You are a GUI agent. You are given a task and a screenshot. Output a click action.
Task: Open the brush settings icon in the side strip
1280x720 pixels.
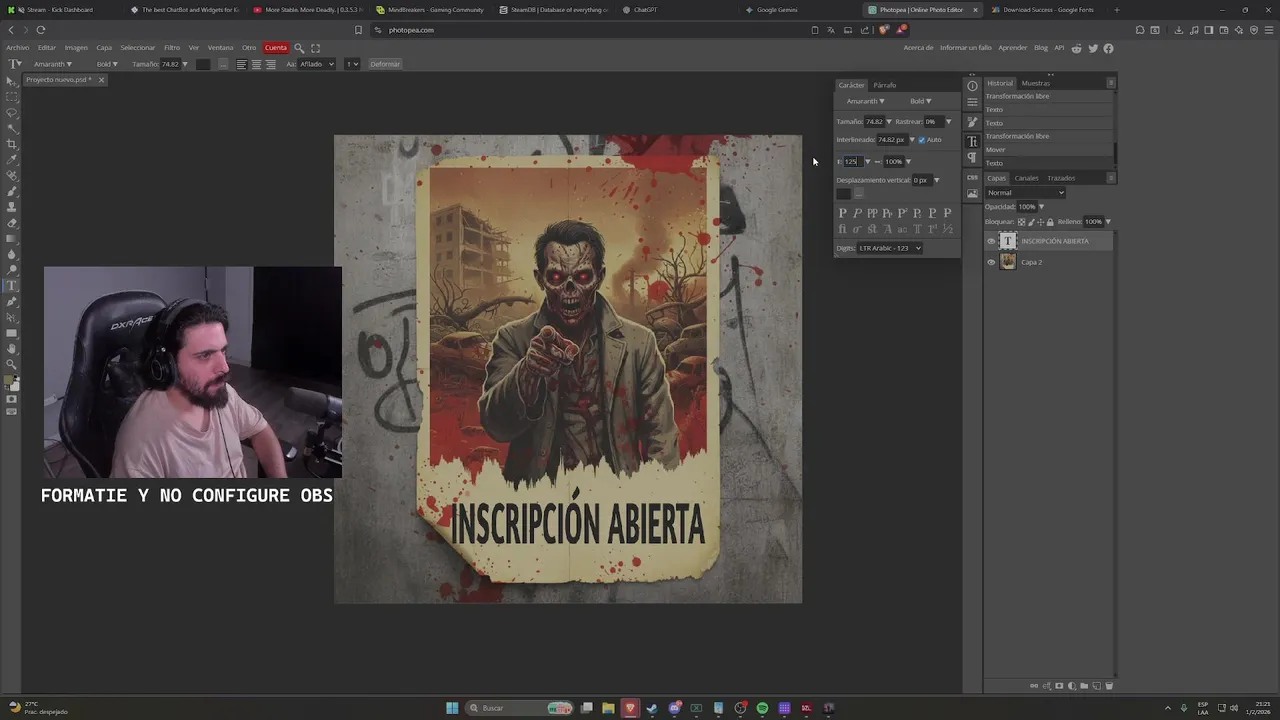(972, 122)
